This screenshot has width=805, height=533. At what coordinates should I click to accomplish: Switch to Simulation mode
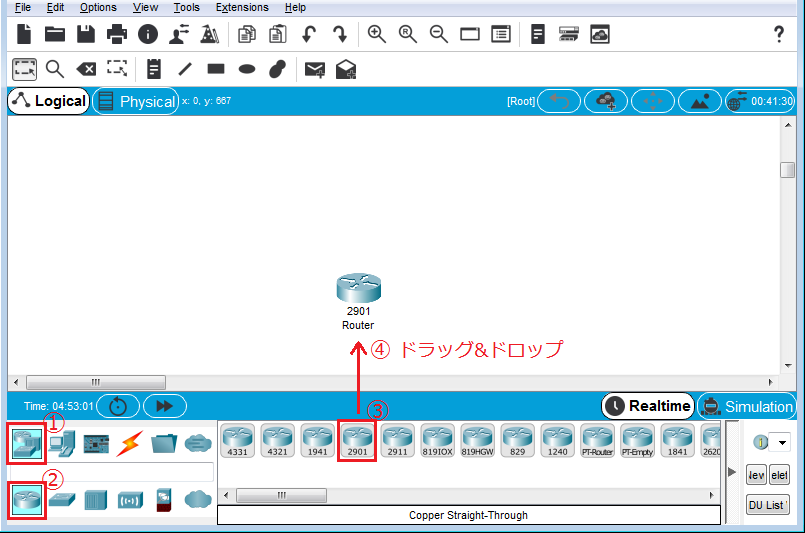[x=747, y=406]
